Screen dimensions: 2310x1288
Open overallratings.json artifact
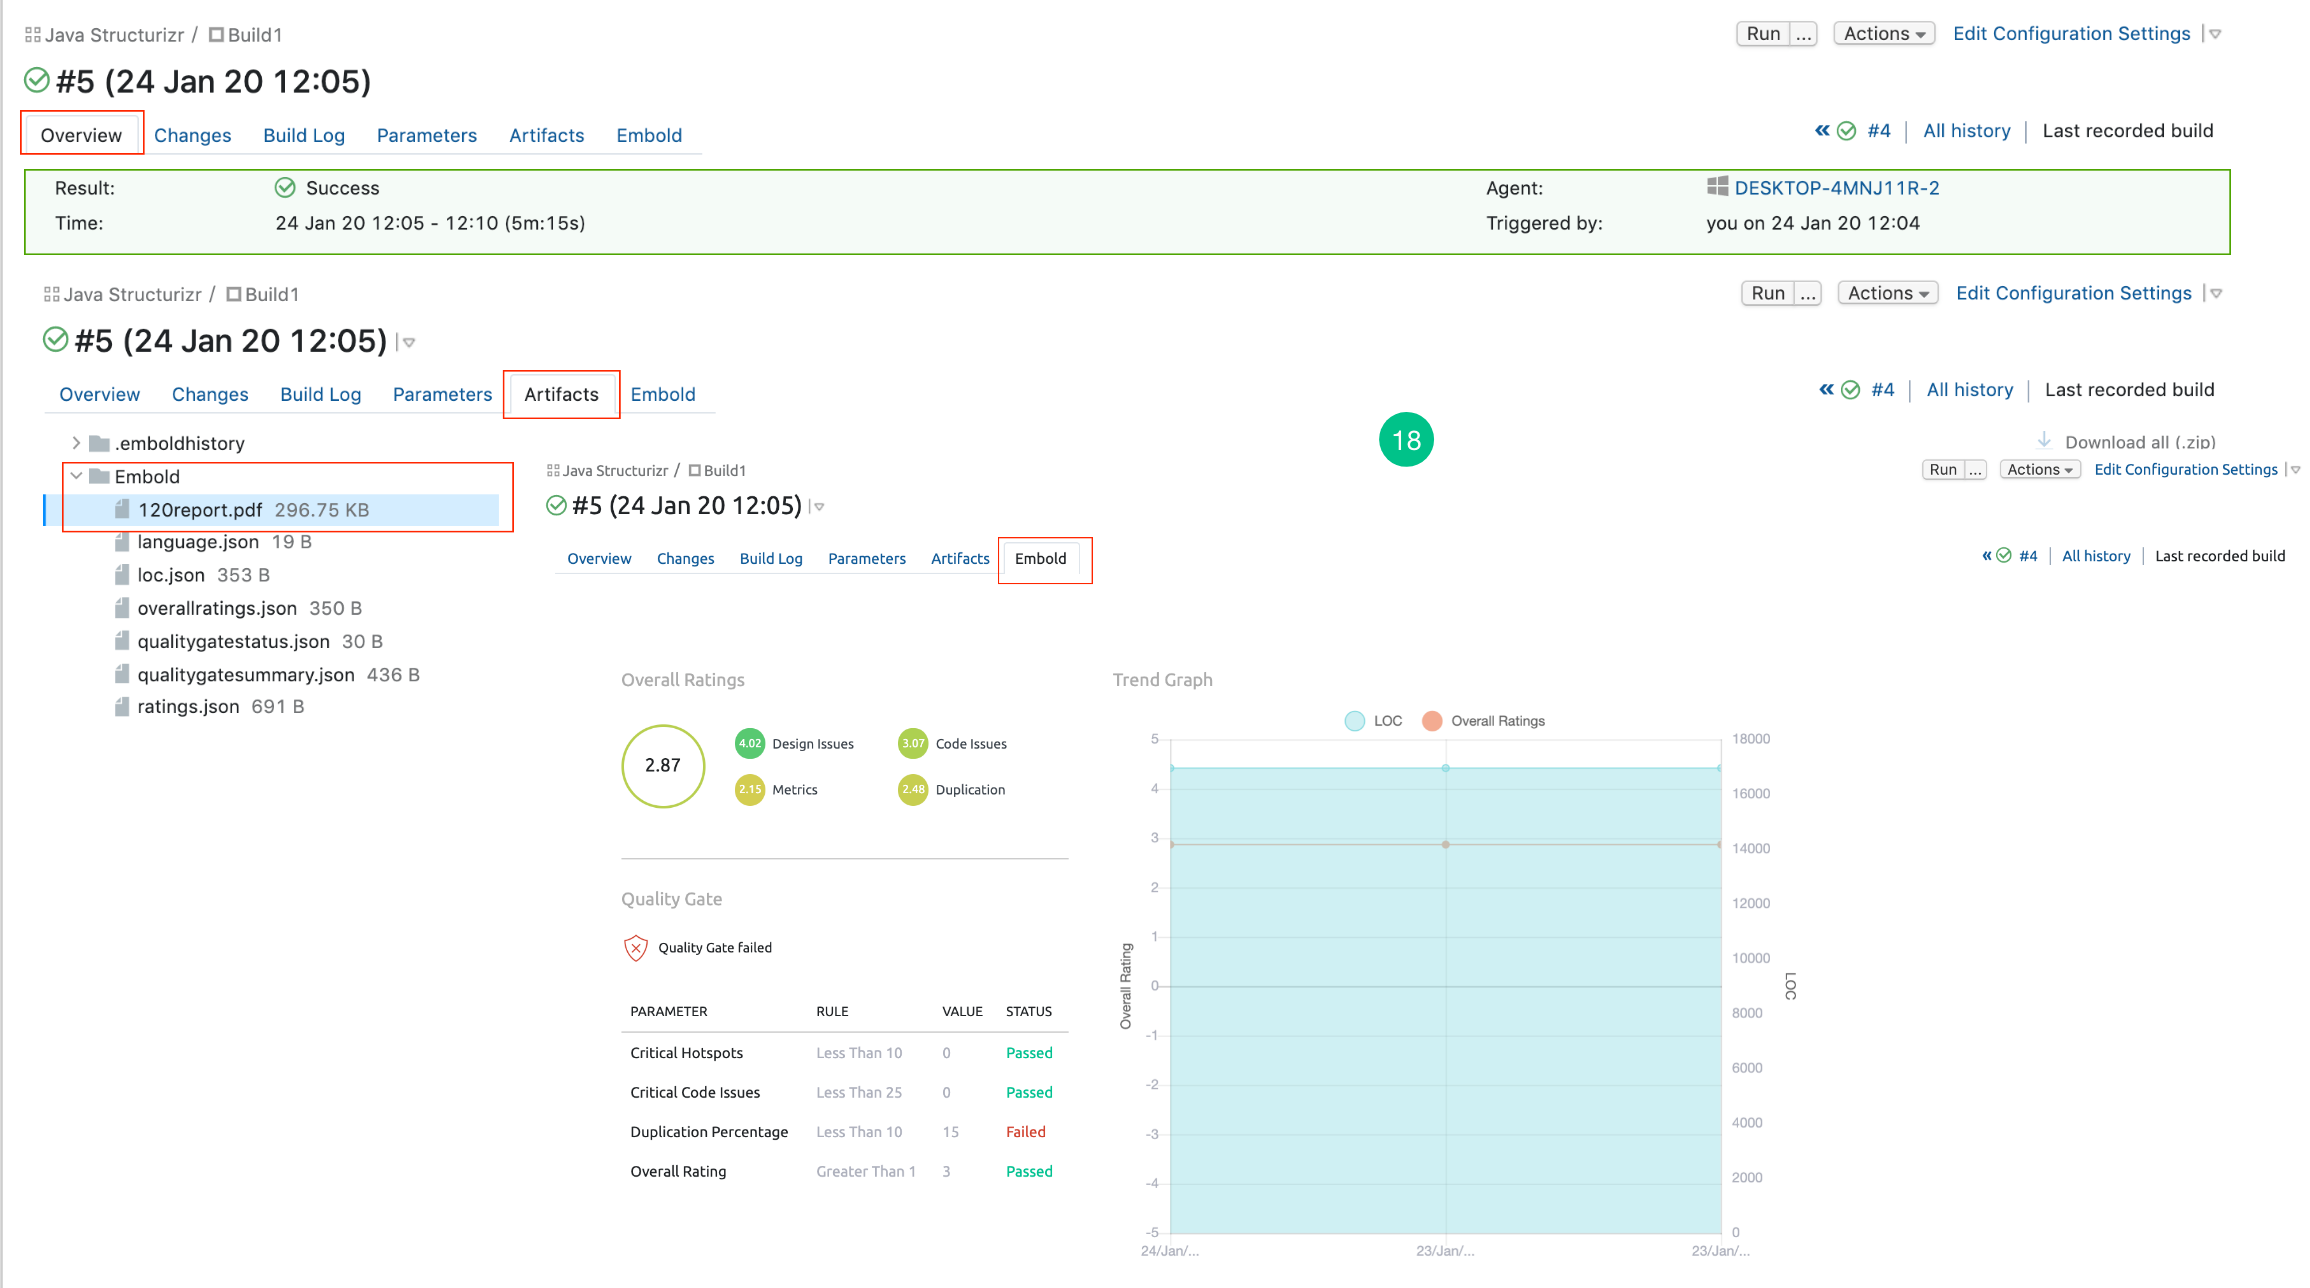[x=217, y=608]
